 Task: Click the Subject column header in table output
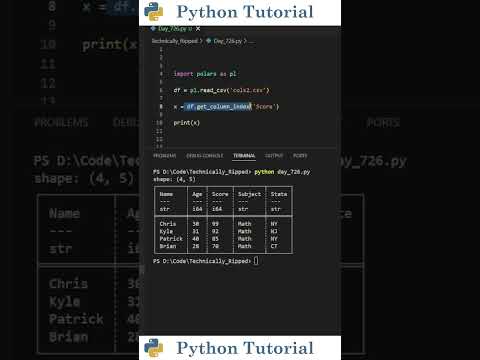(249, 194)
